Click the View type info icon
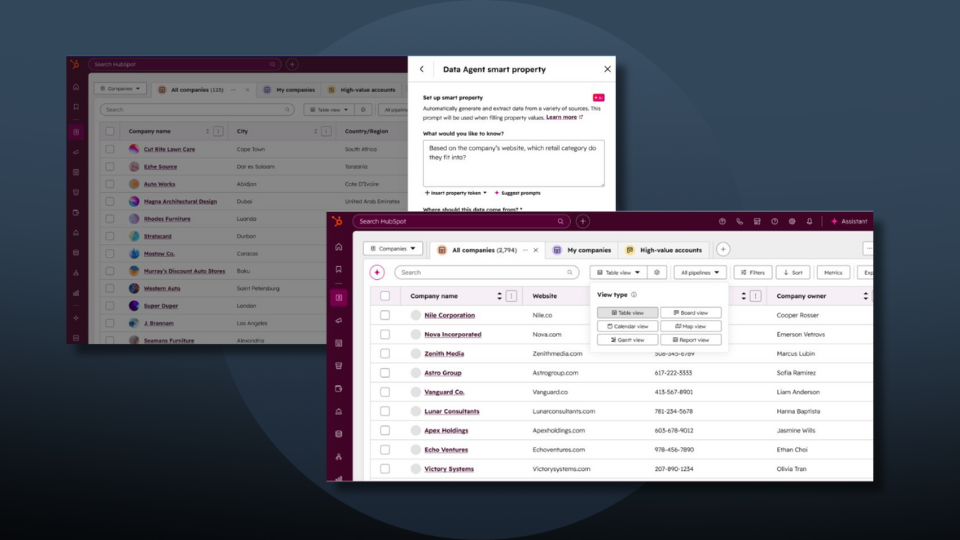The height and width of the screenshot is (540, 960). coord(634,294)
